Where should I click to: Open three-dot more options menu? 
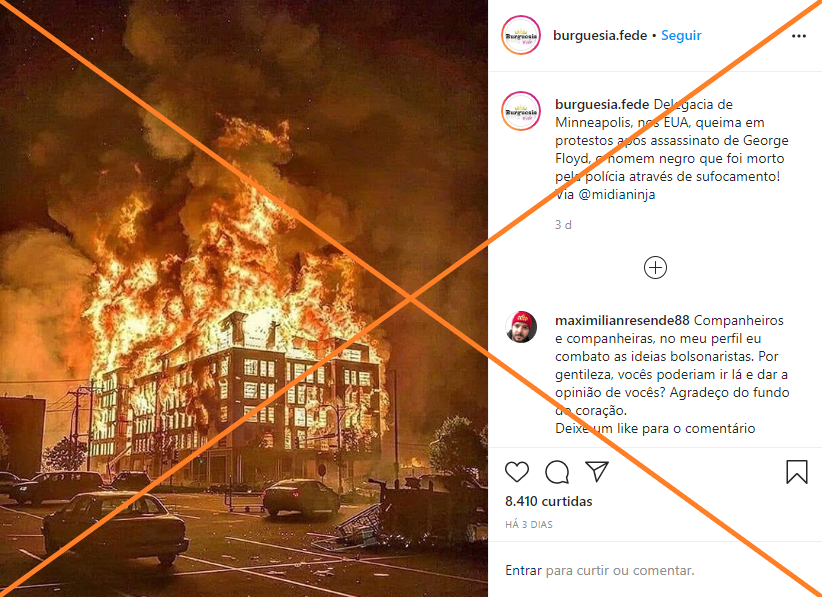798,36
